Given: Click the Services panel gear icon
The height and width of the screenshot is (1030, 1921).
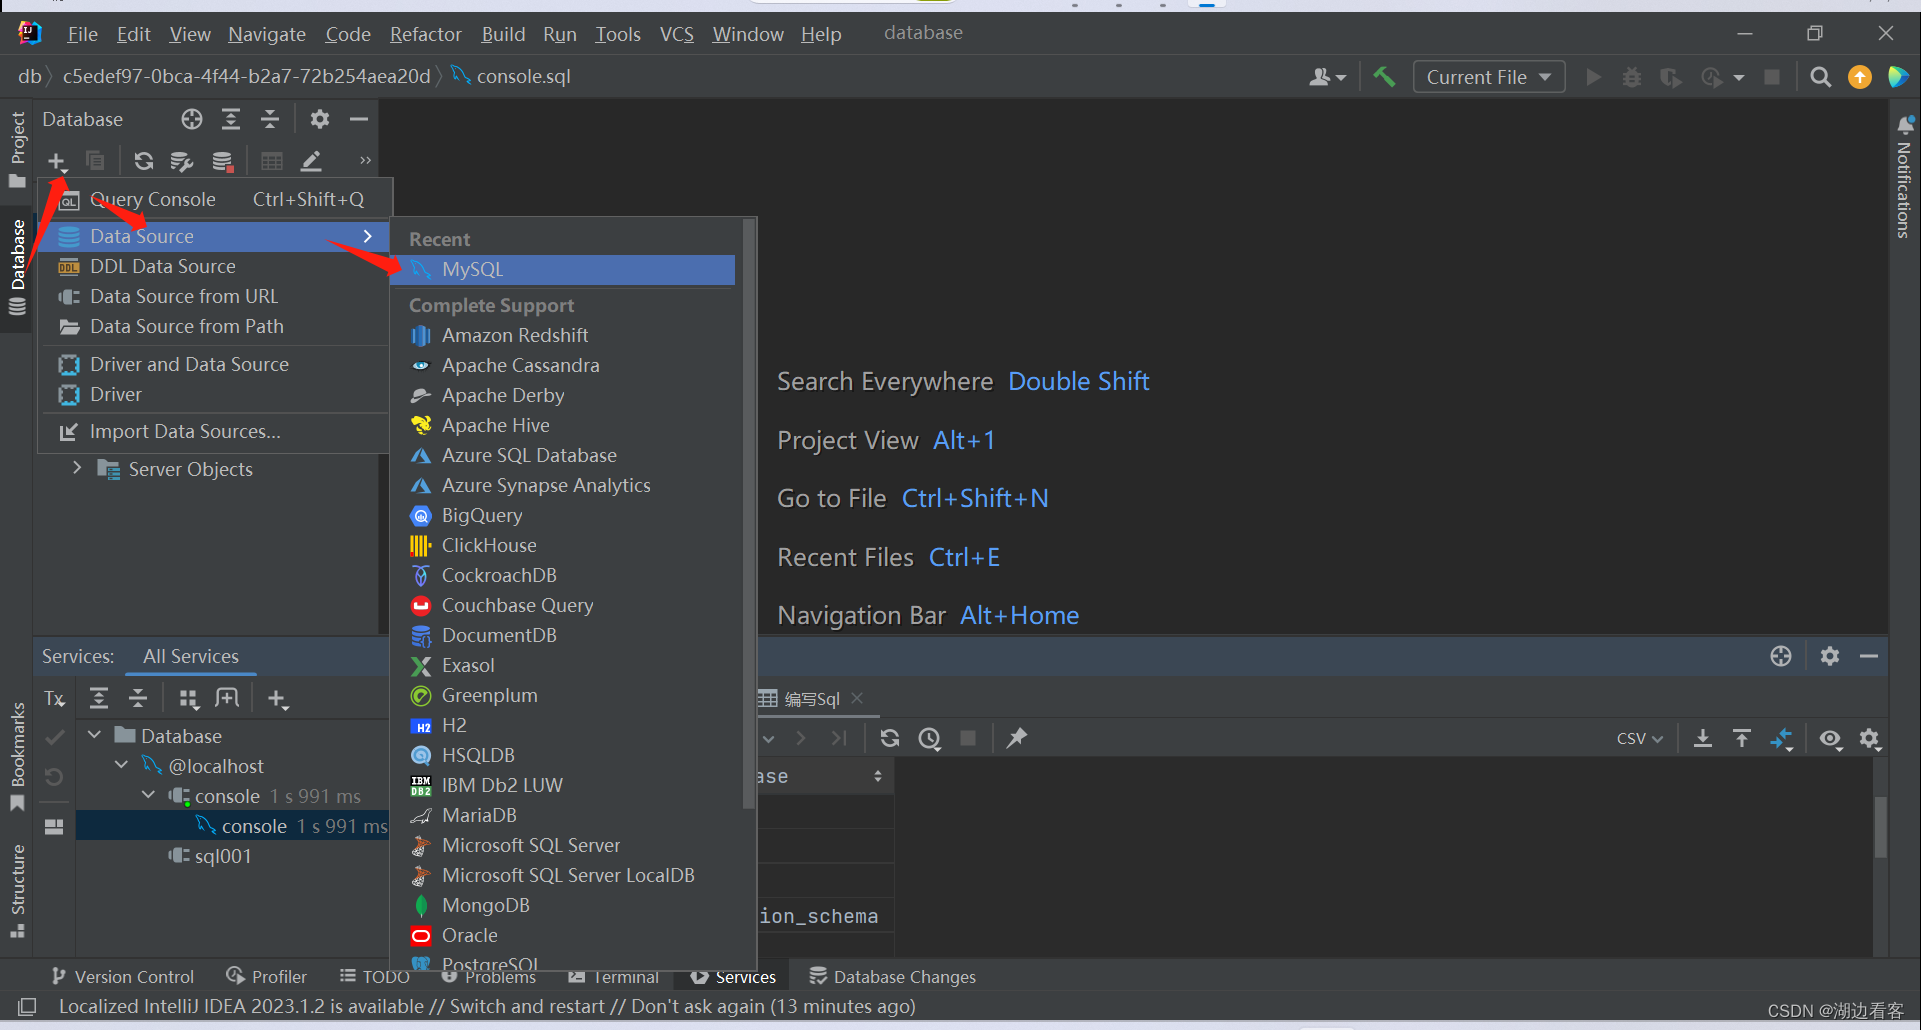Looking at the screenshot, I should tap(1830, 656).
